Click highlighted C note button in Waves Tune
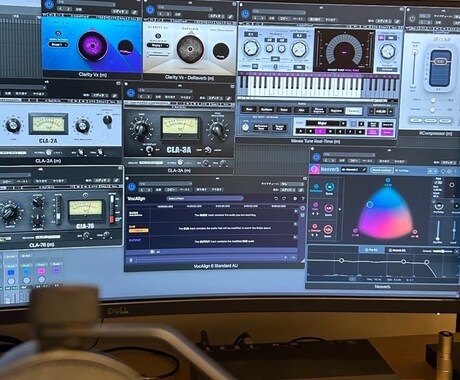 321,131
